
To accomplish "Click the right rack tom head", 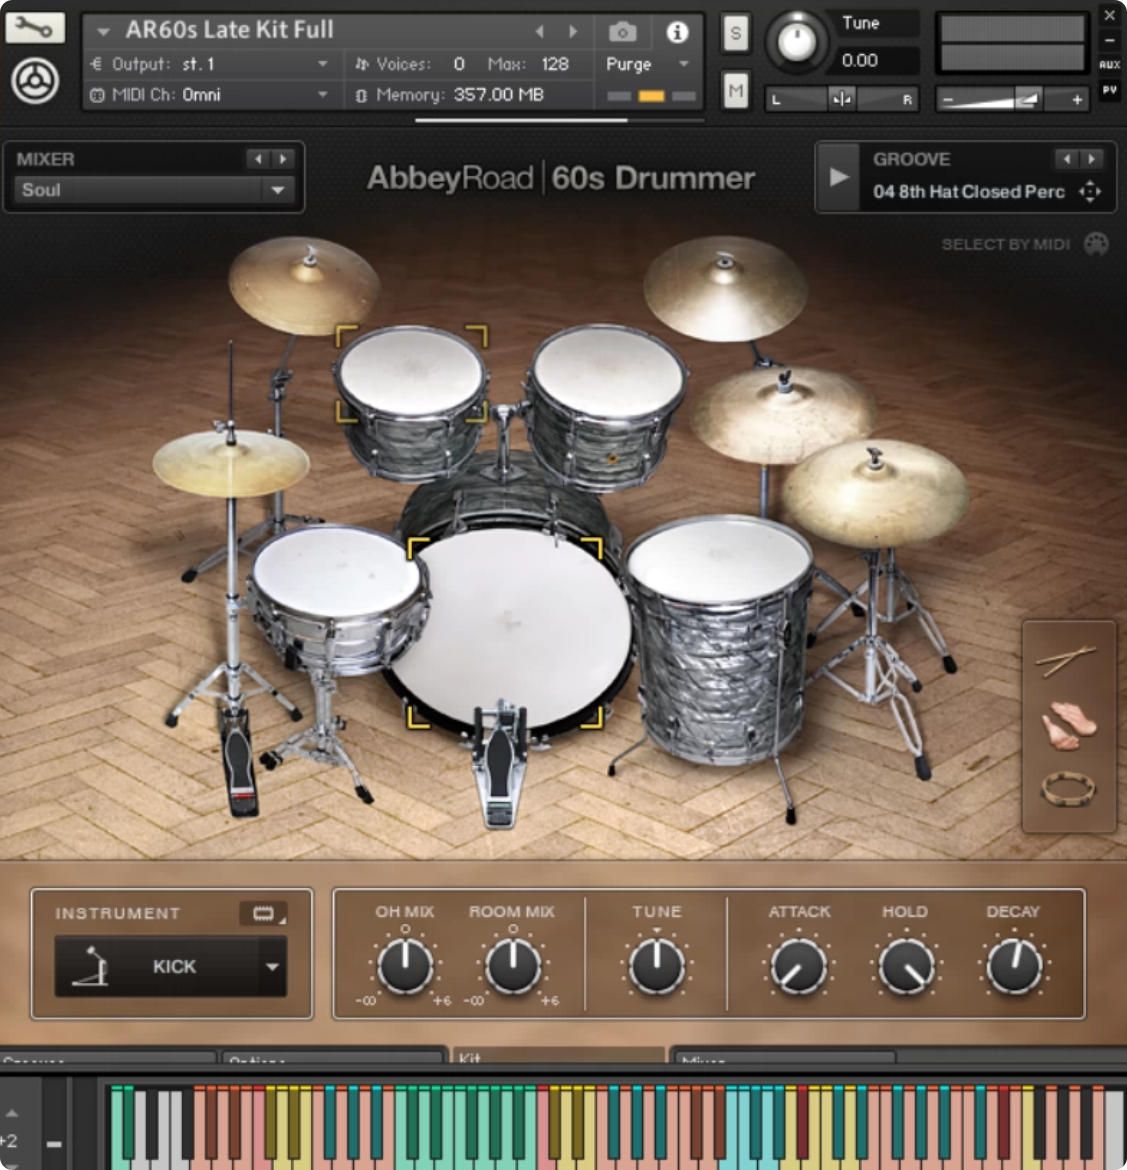I will (x=608, y=371).
